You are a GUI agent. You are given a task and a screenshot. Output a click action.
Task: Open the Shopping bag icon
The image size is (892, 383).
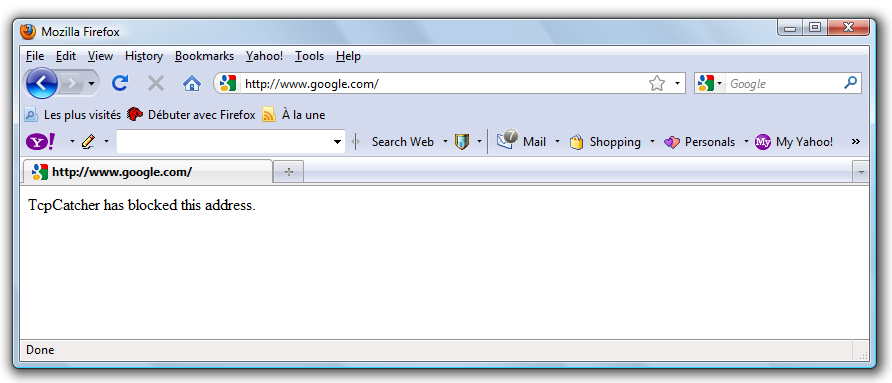click(x=576, y=142)
